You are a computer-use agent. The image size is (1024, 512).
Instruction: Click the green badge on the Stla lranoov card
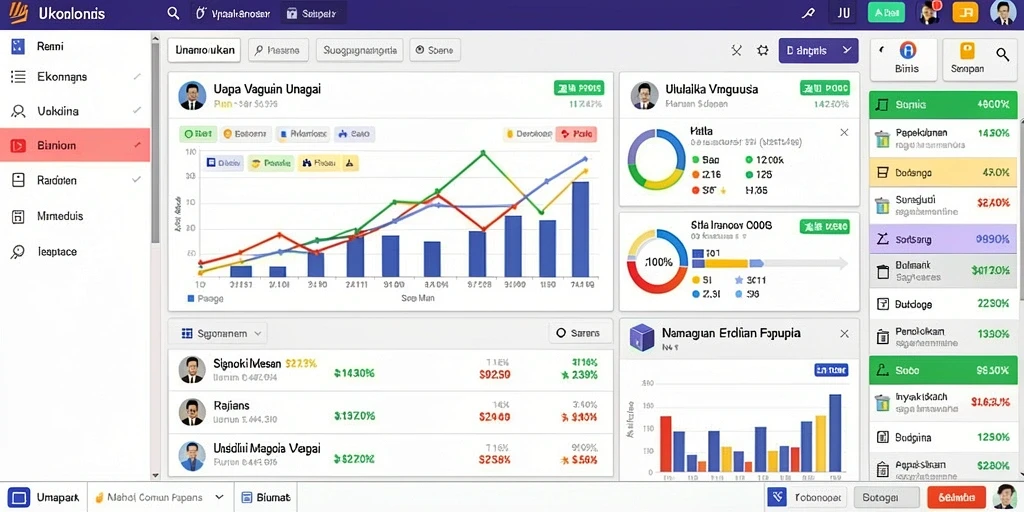tap(824, 227)
